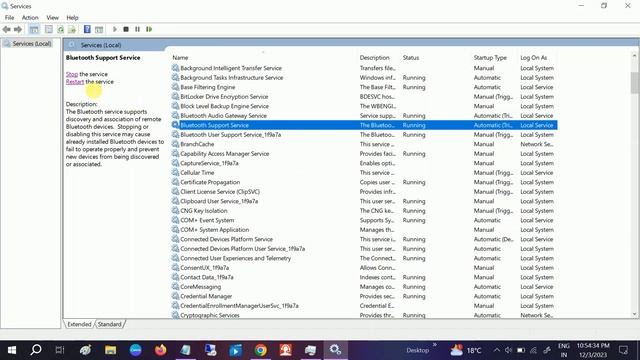Select CNG Key Isolation service
Screen dimensions: 640x360
[364, 211]
